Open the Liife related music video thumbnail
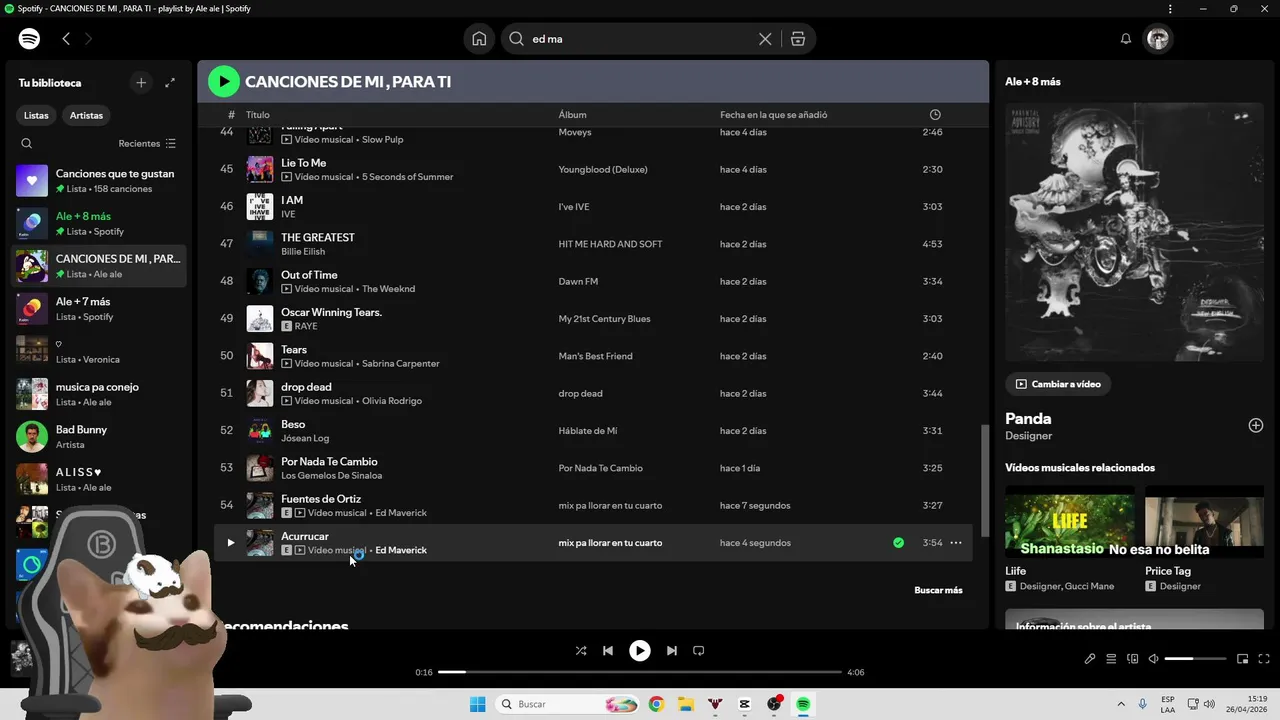Screen dimensions: 1280x720 (1069, 522)
